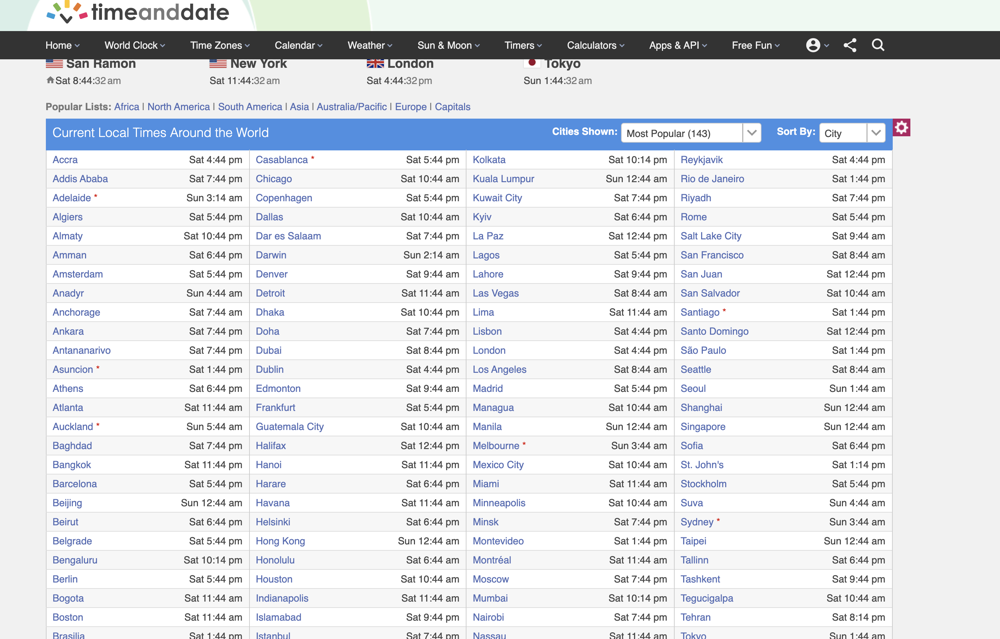Screen dimensions: 1000x639
Task: Open the Calculators menu
Action: [596, 45]
